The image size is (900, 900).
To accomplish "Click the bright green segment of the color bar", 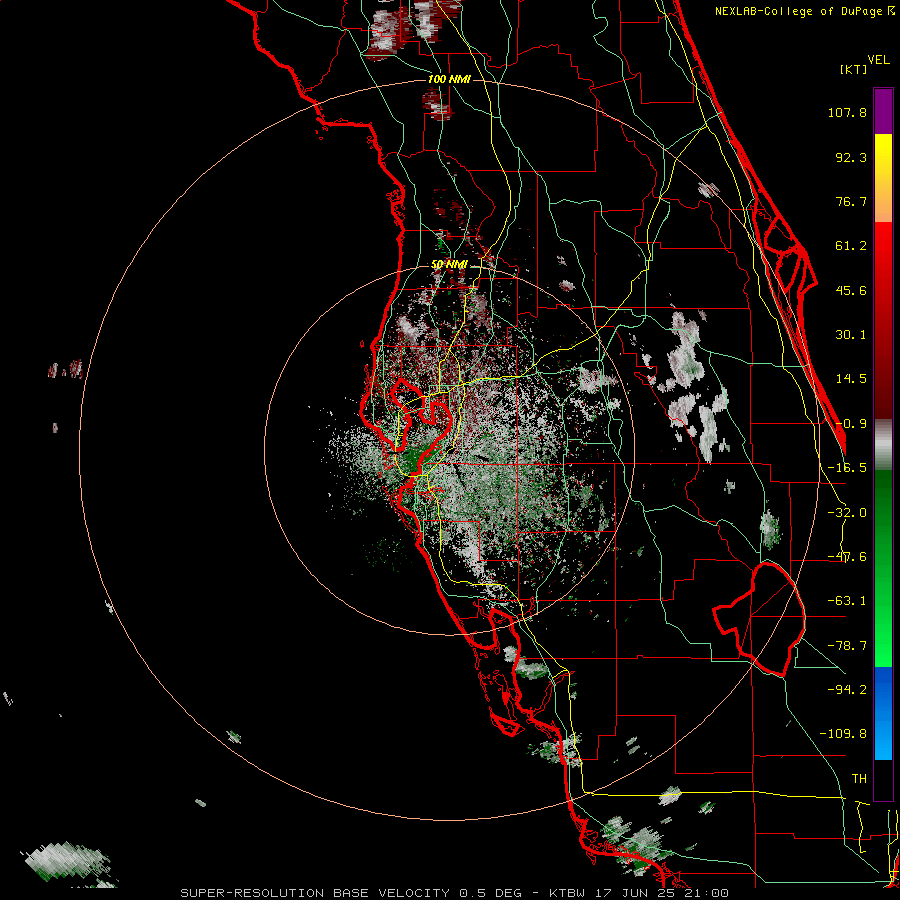I will click(x=883, y=620).
